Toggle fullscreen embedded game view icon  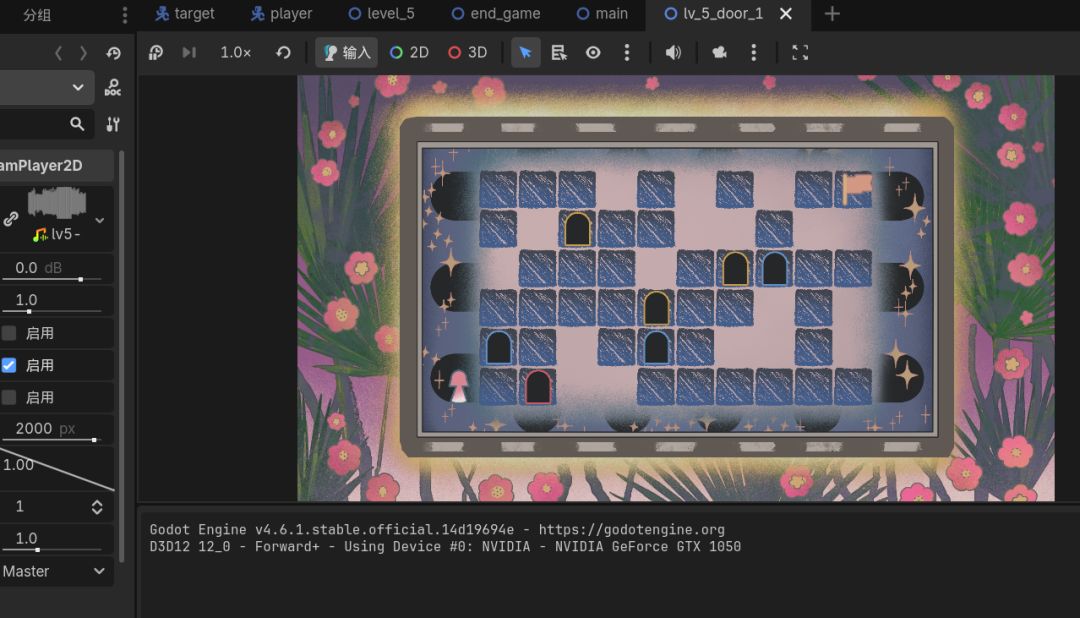pyautogui.click(x=800, y=52)
